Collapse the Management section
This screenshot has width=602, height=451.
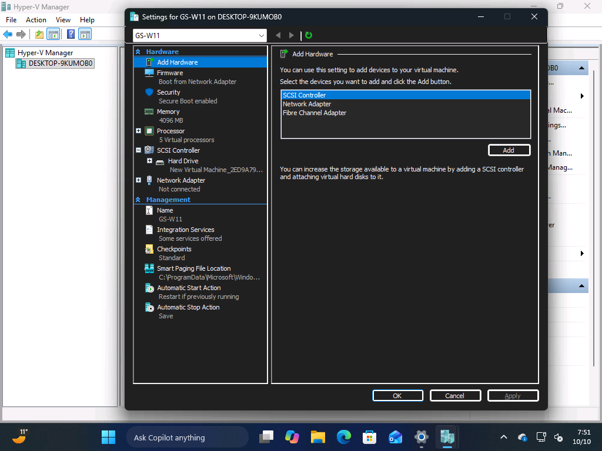[138, 200]
